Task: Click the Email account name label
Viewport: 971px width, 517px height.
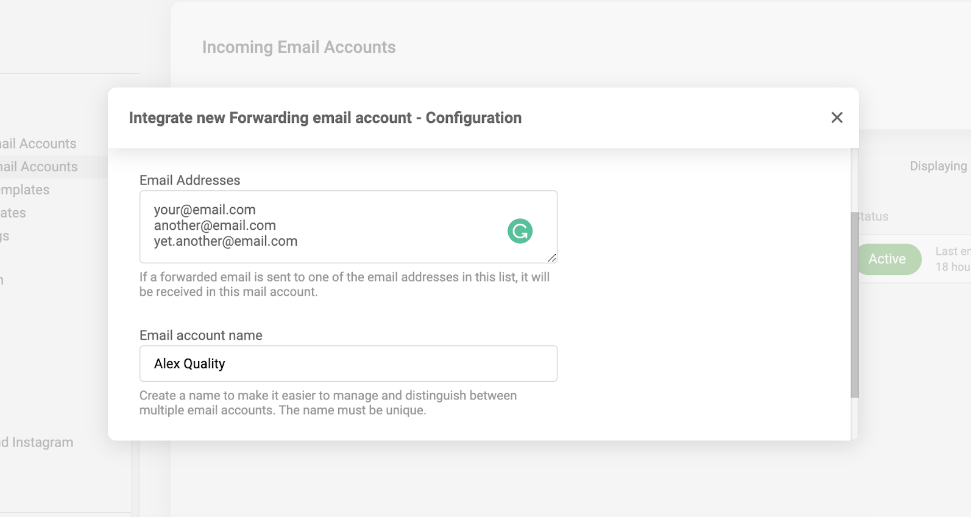Action: 201,335
